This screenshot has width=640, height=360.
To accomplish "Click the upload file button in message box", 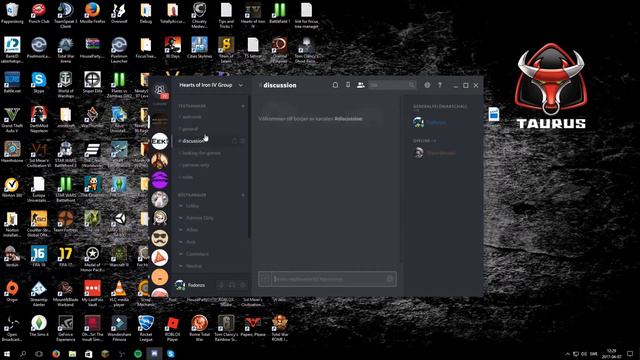I will click(265, 279).
